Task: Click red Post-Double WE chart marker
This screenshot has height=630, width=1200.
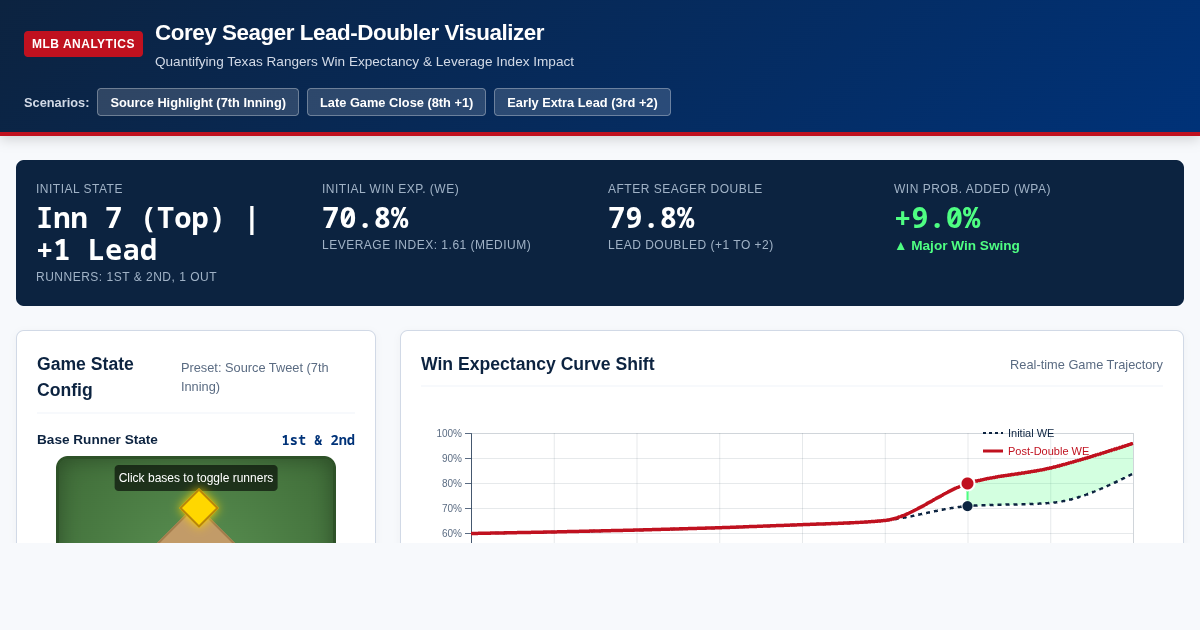Action: tap(967, 483)
